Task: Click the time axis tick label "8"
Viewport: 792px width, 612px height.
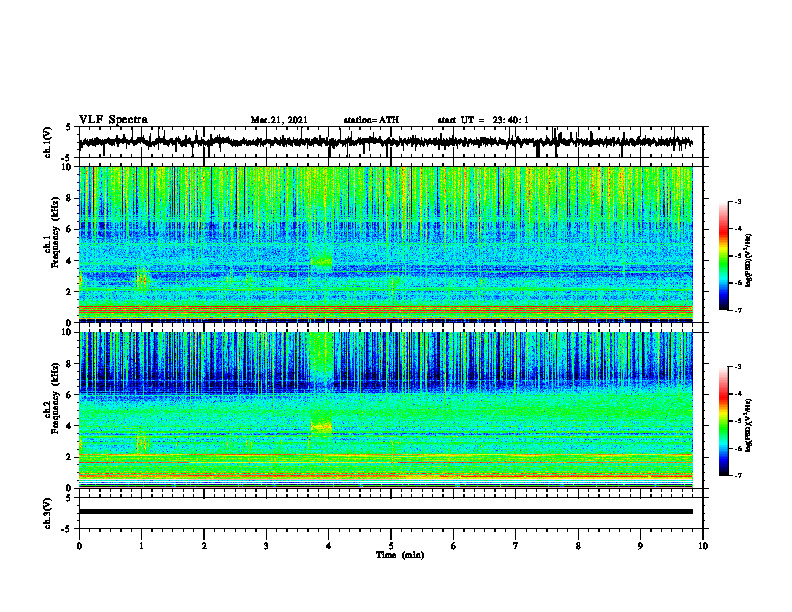Action: 578,546
